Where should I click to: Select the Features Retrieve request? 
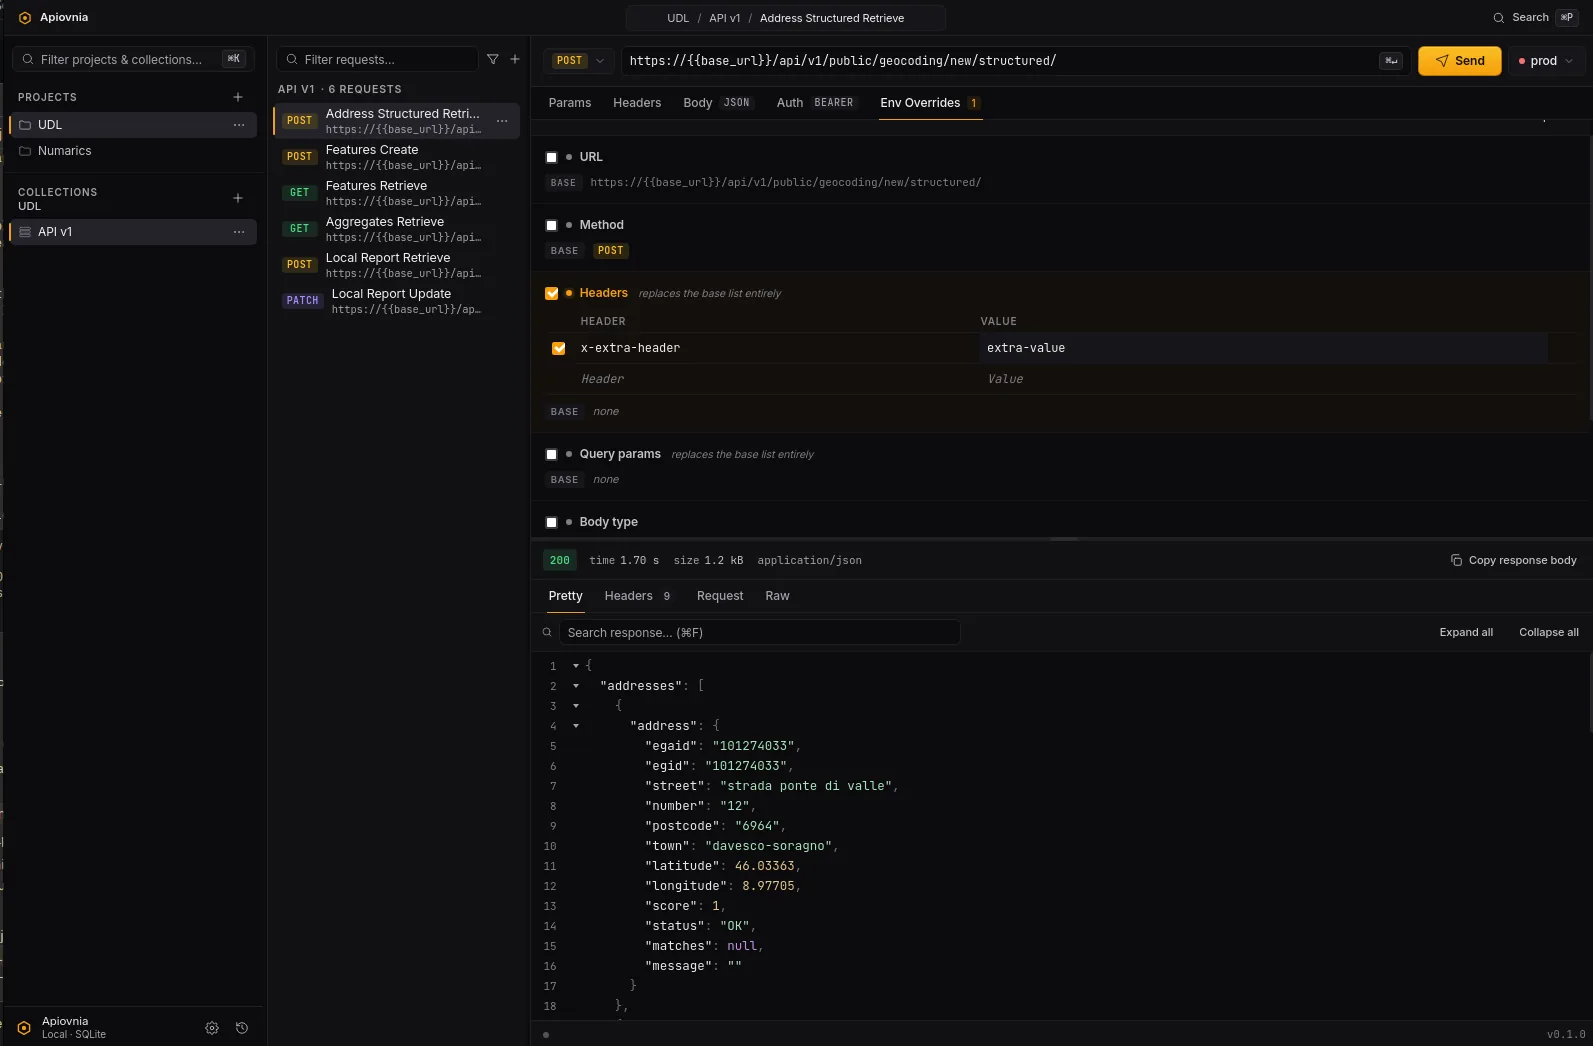coord(397,193)
